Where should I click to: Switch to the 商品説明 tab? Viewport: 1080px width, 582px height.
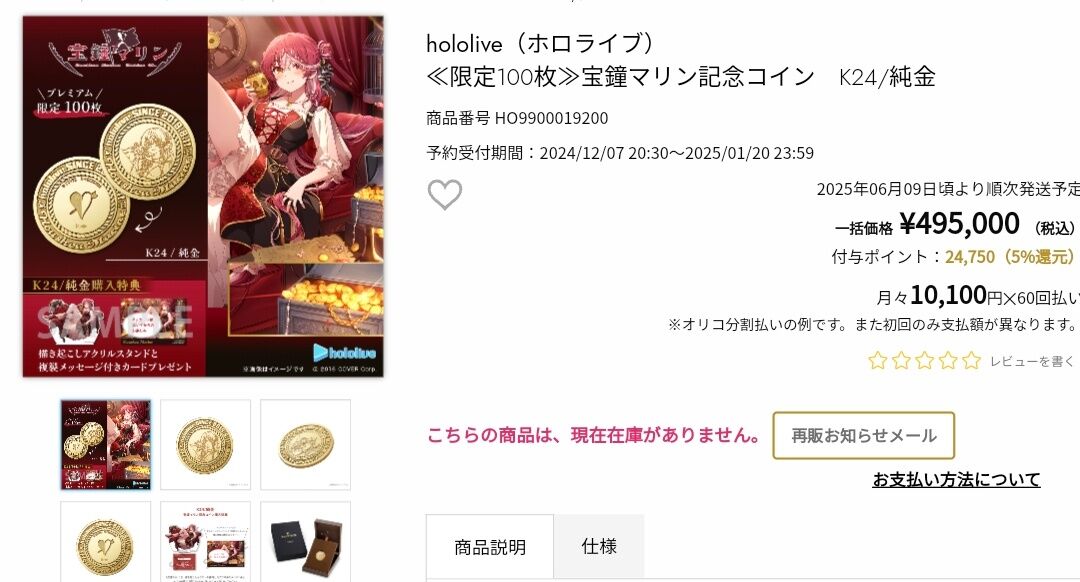tap(490, 547)
